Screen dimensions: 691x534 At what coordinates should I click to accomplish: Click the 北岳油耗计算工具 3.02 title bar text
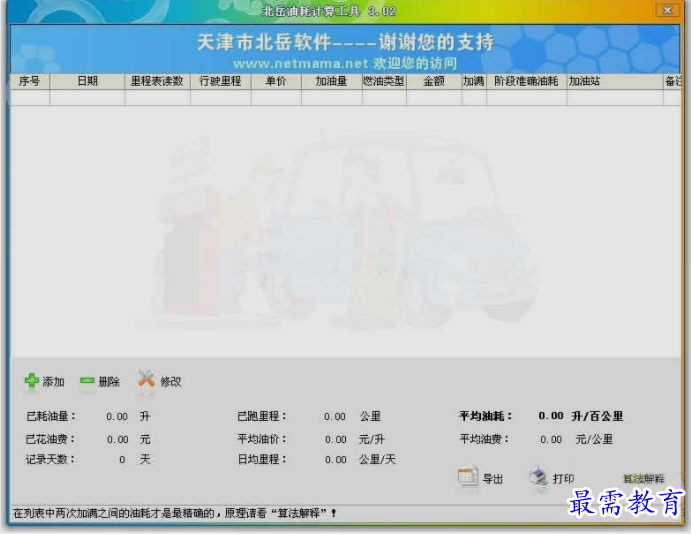[x=329, y=11]
